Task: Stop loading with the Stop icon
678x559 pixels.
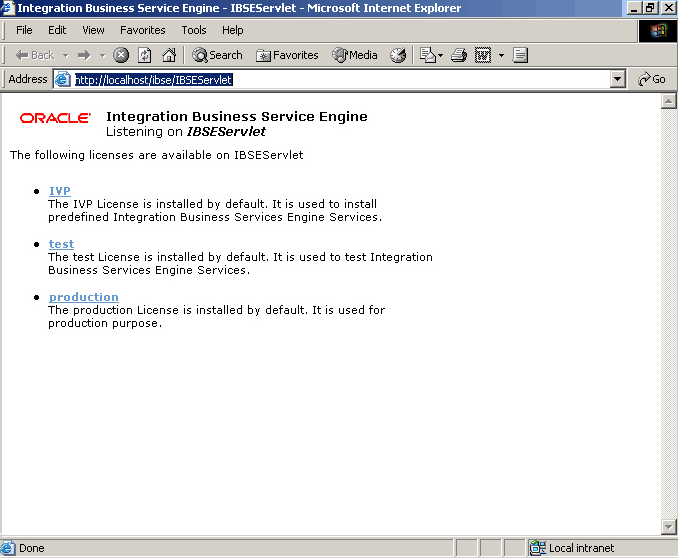Action: (121, 55)
